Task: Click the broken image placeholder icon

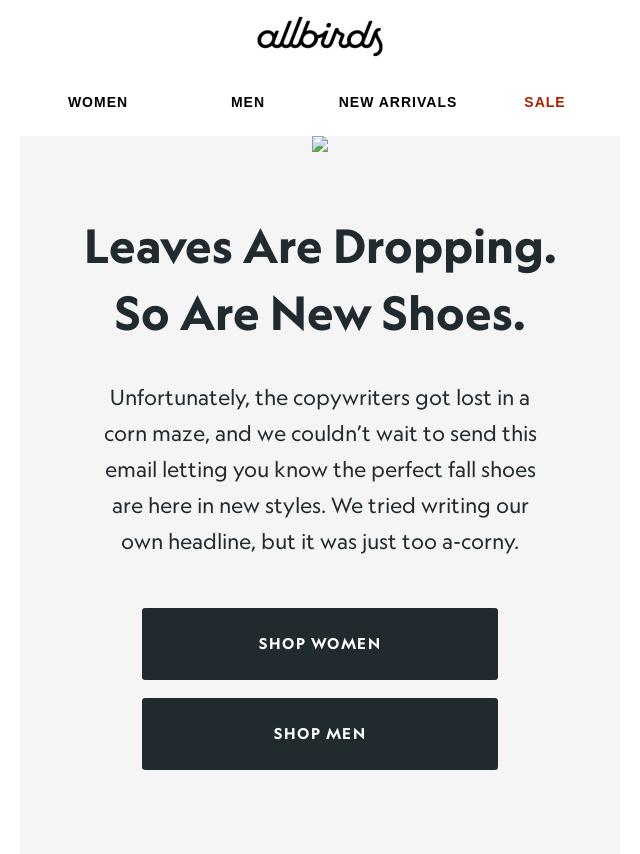Action: [320, 145]
